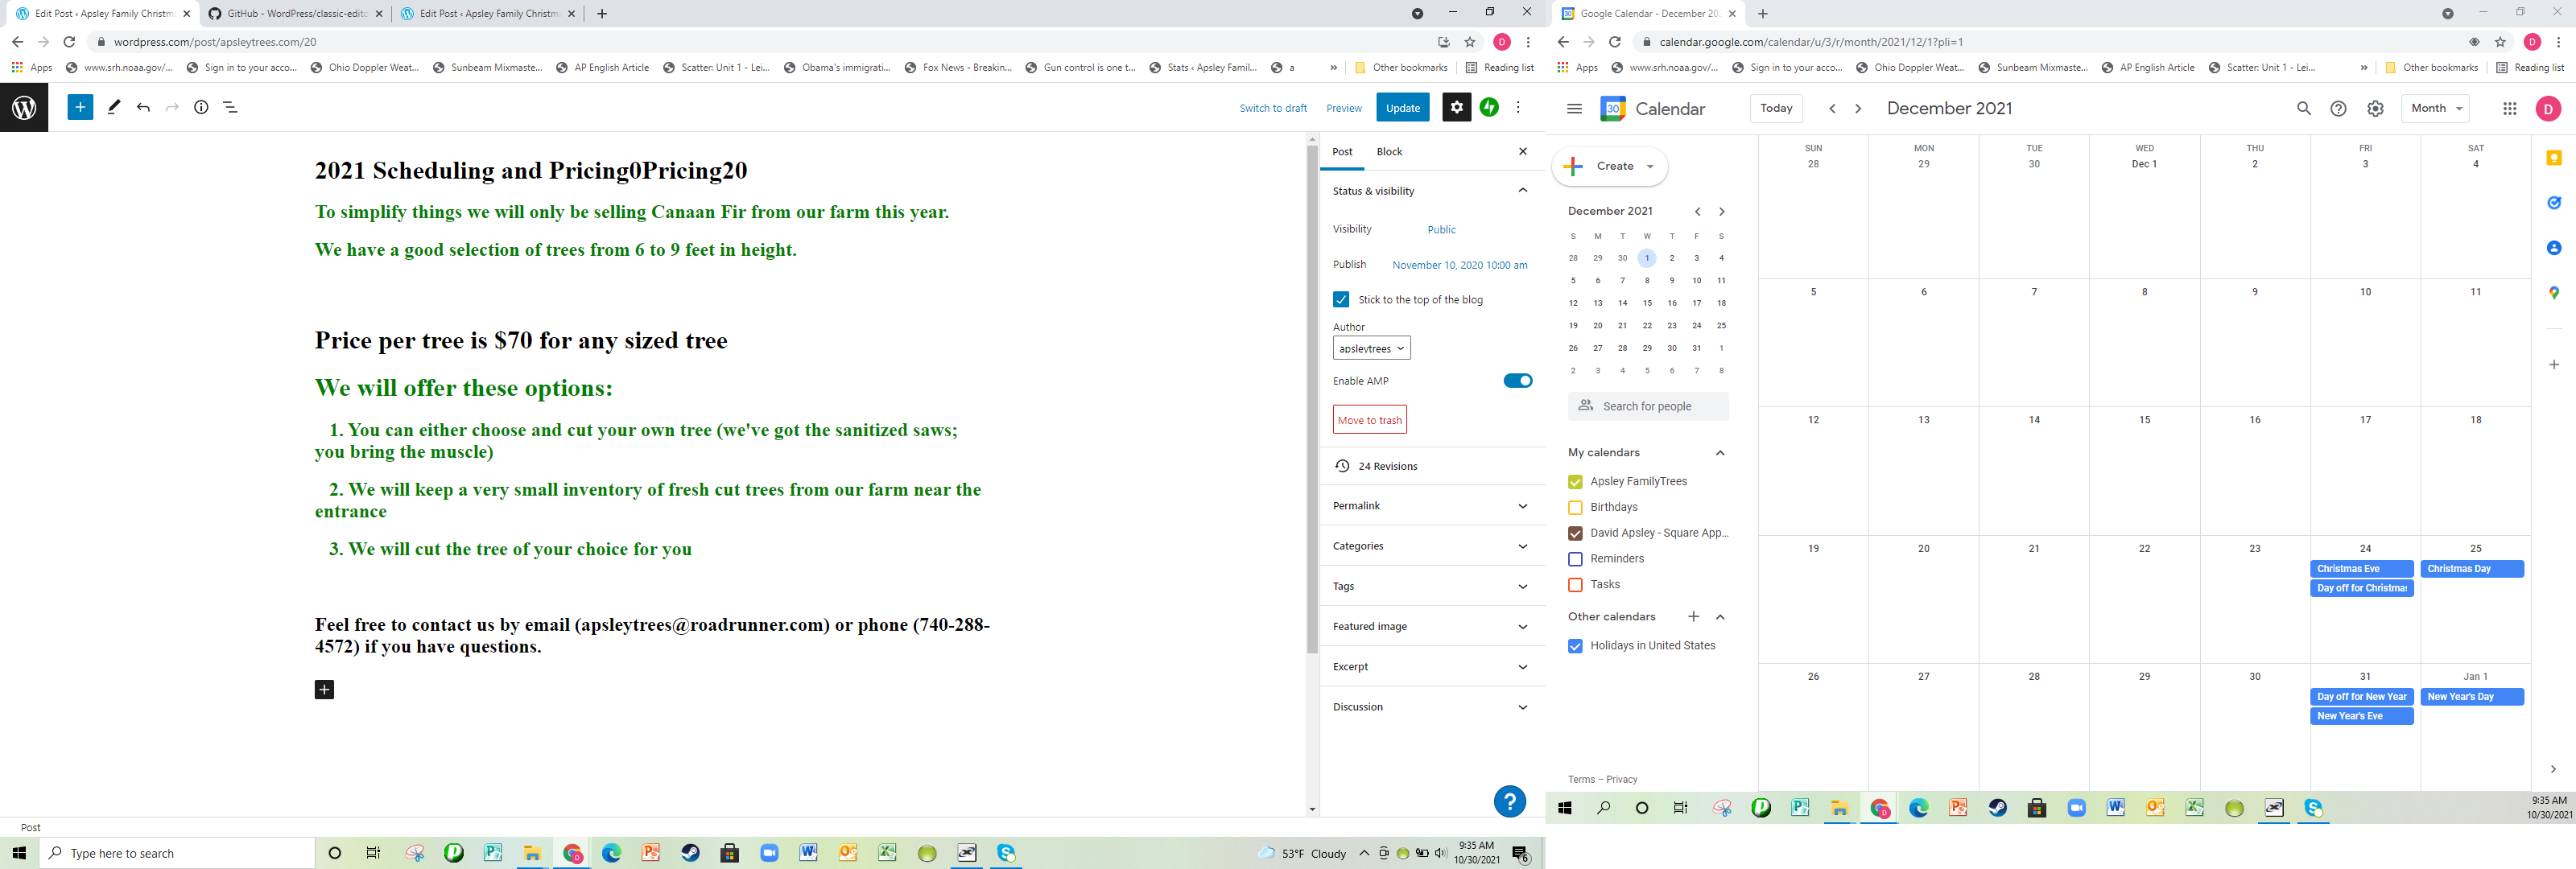Expand the Categories panel
The image size is (2576, 869).
pos(1431,546)
